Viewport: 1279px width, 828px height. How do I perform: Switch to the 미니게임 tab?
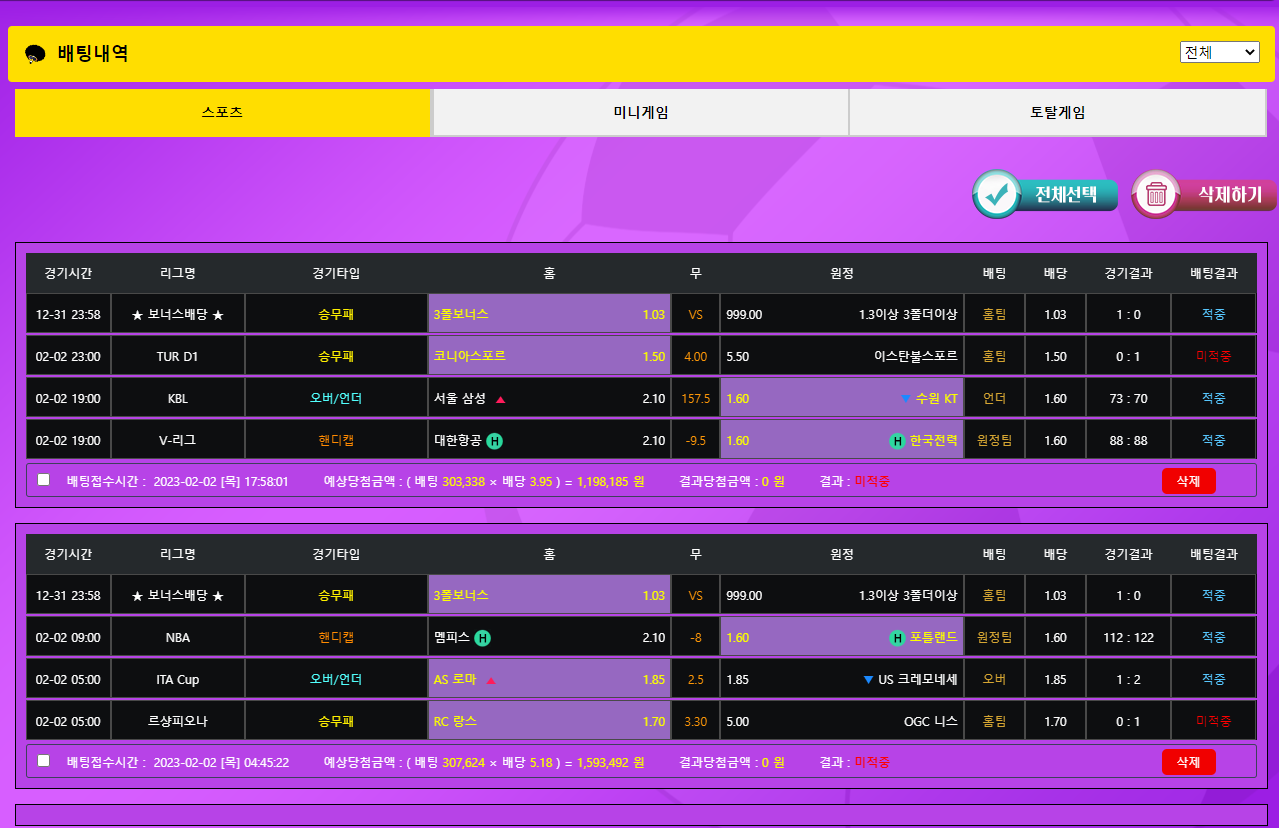coord(640,113)
